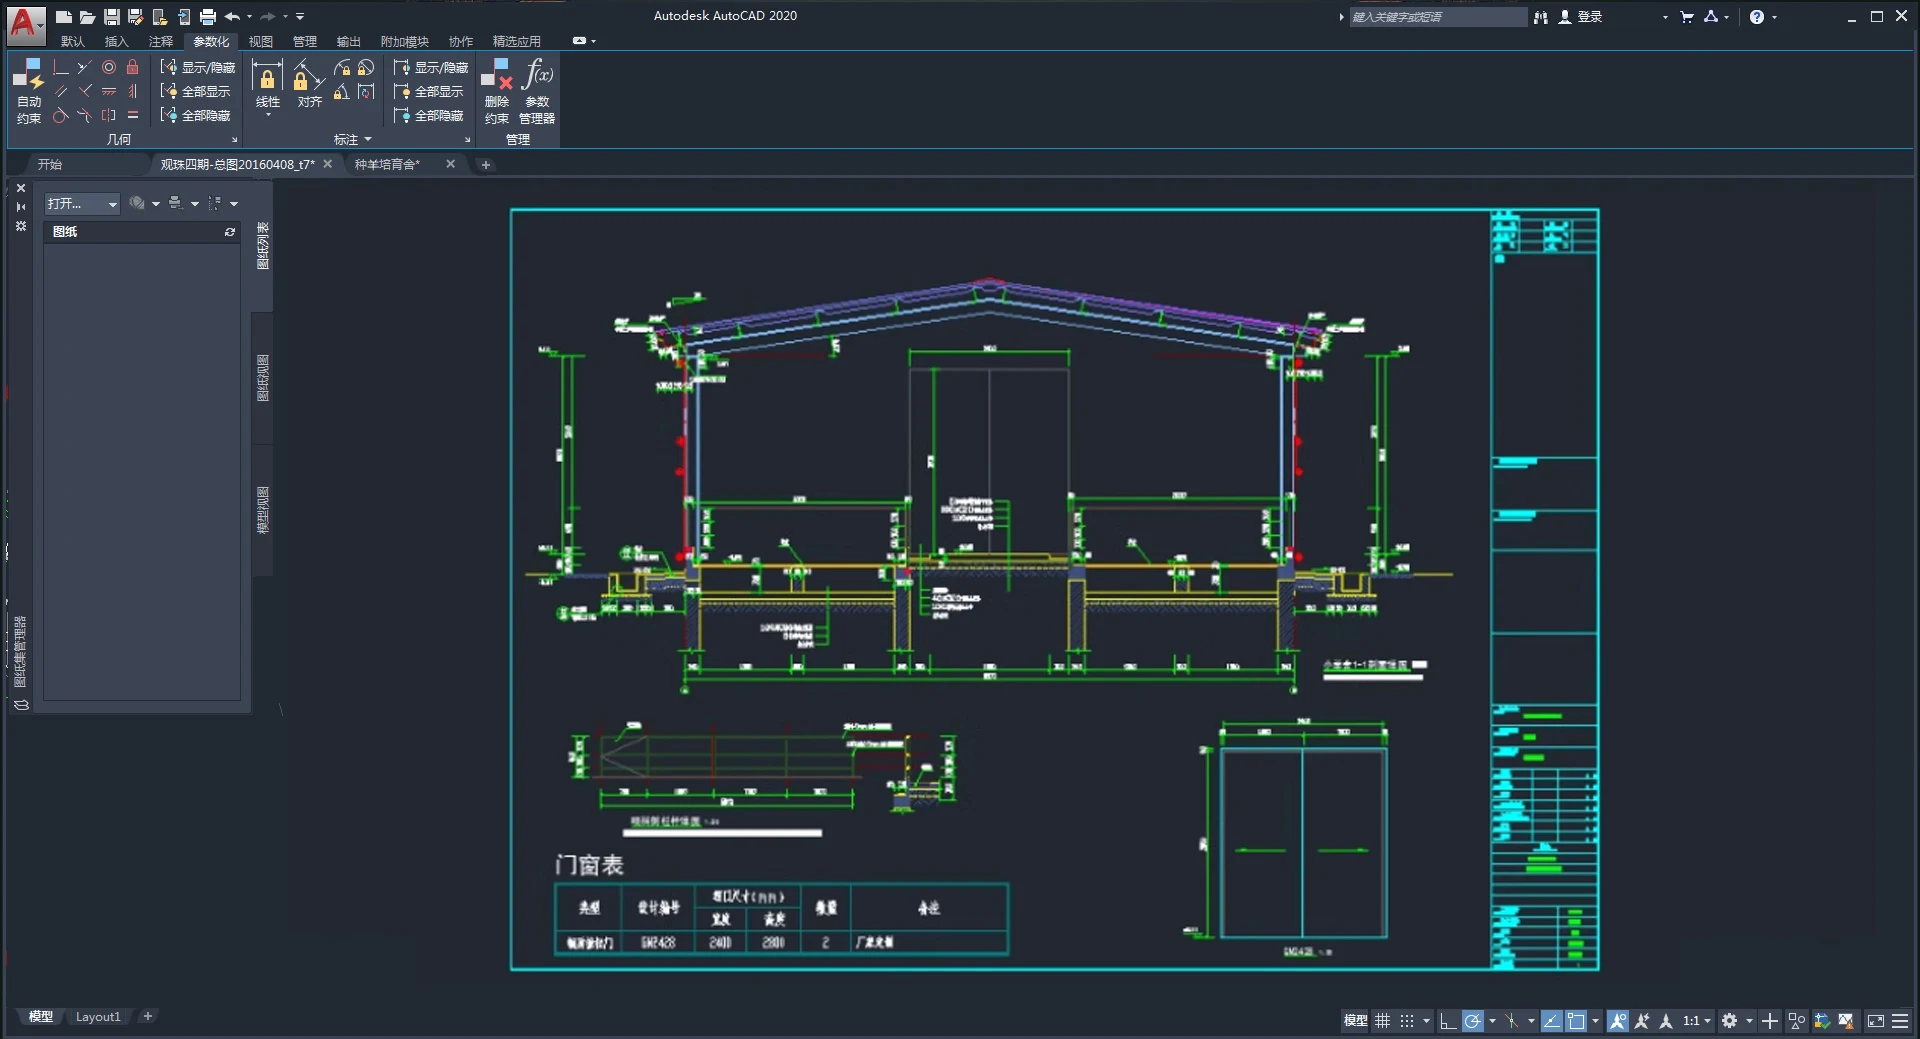Toggle snap mode dots in status bar

pos(1407,1021)
